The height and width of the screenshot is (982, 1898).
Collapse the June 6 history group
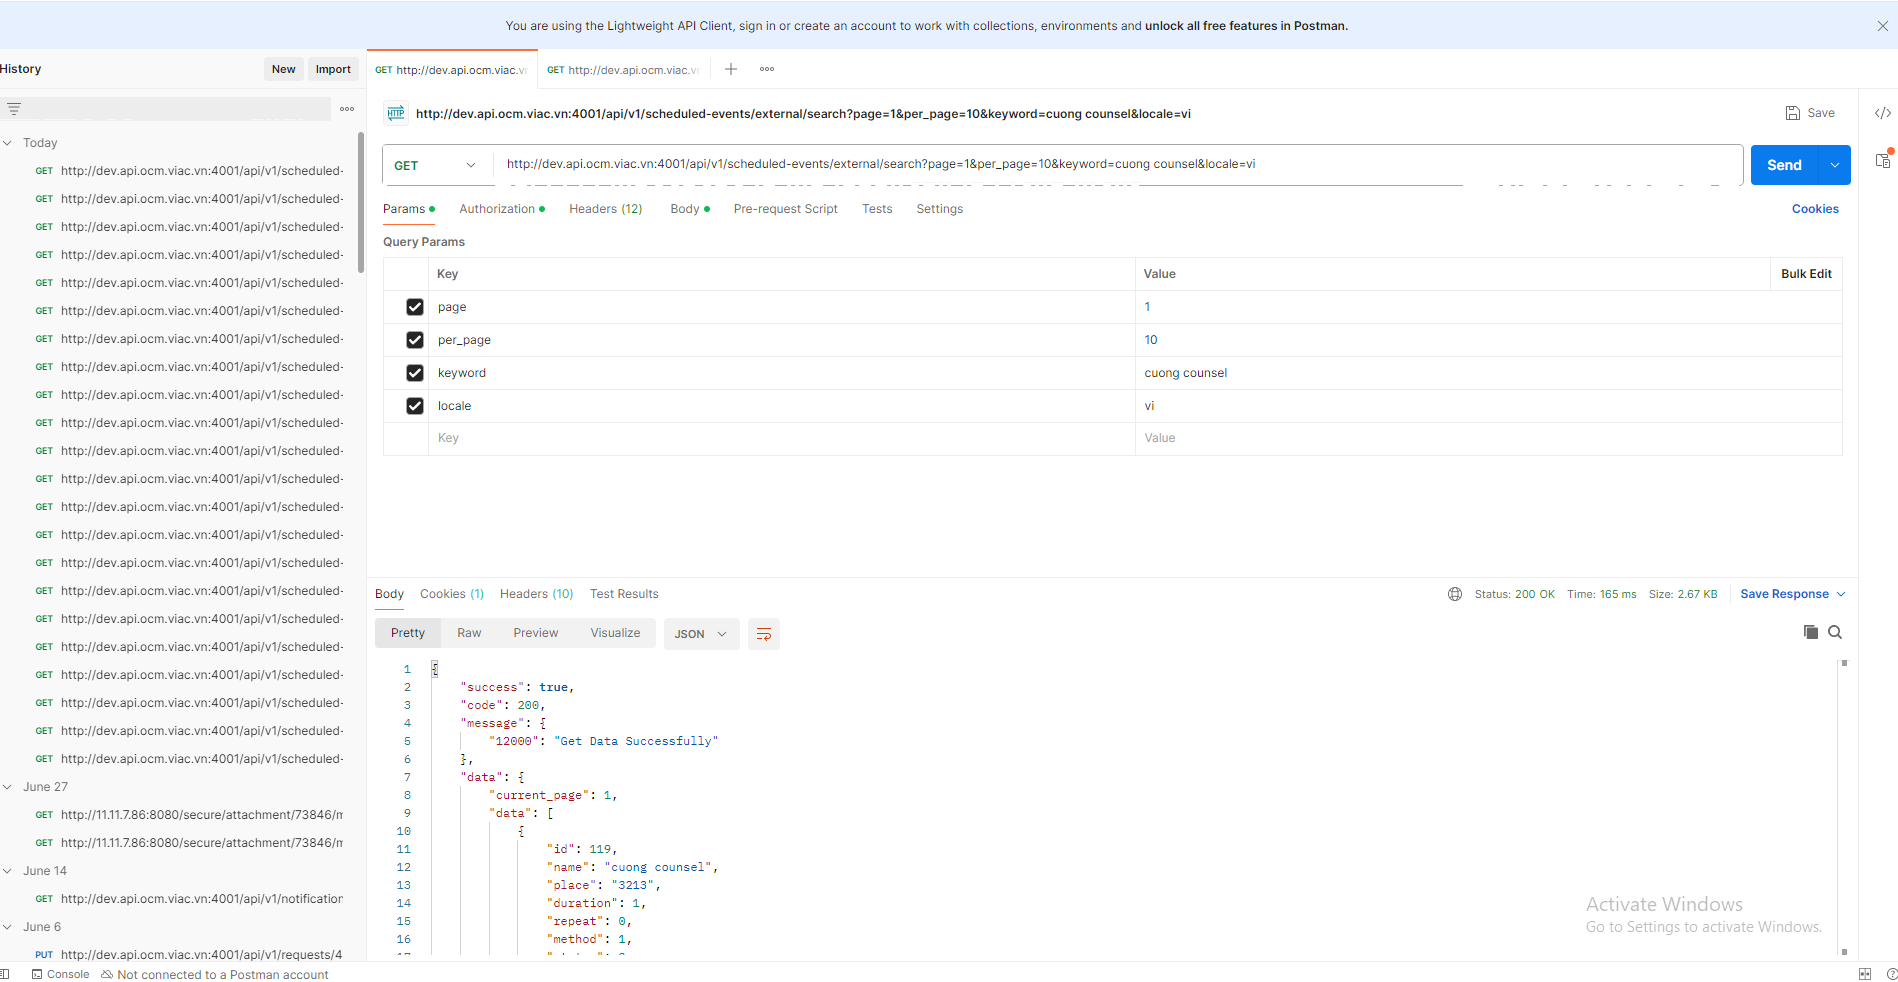pyautogui.click(x=8, y=927)
